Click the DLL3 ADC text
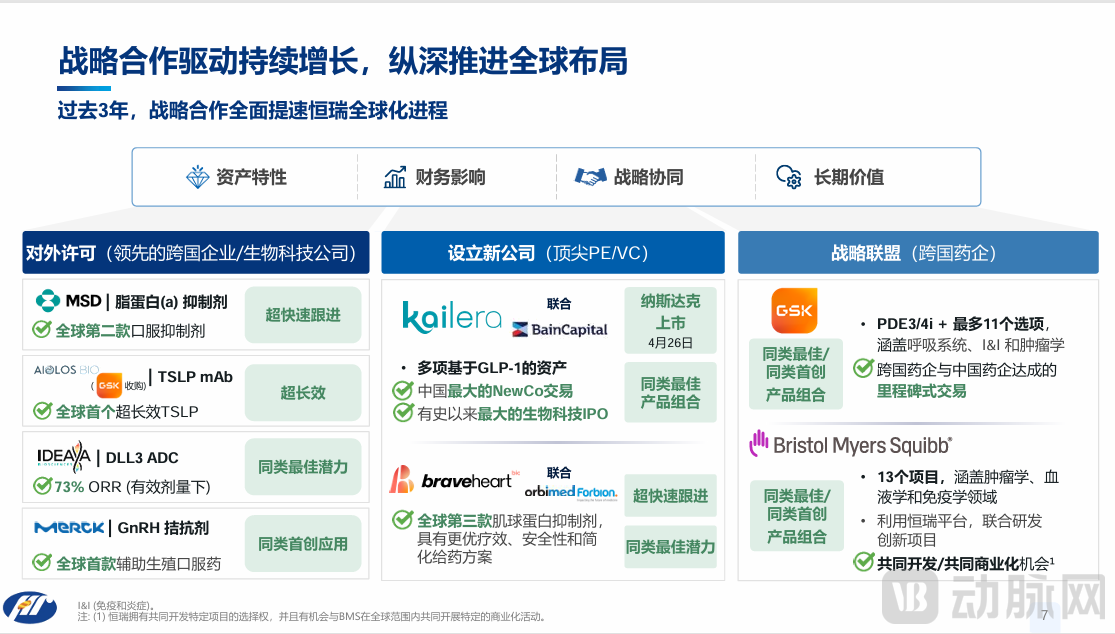This screenshot has width=1115, height=634. coord(142,458)
